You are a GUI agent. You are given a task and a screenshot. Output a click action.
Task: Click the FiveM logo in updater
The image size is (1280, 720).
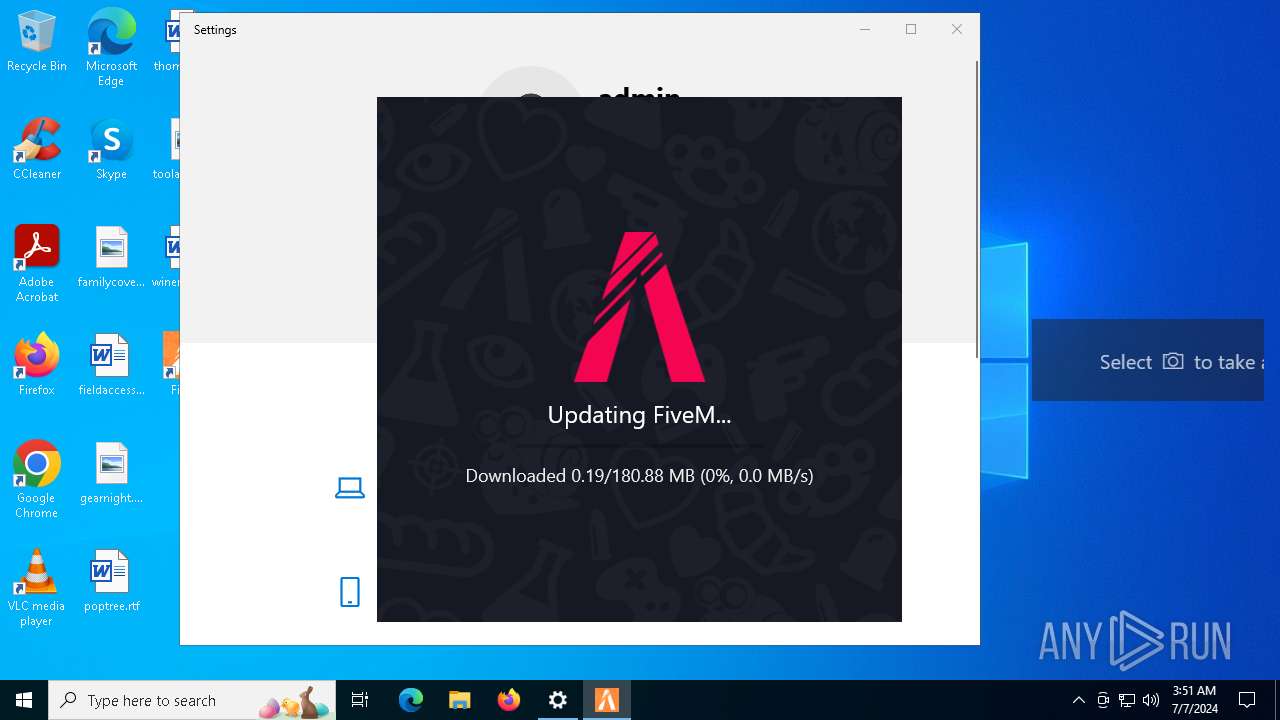639,307
